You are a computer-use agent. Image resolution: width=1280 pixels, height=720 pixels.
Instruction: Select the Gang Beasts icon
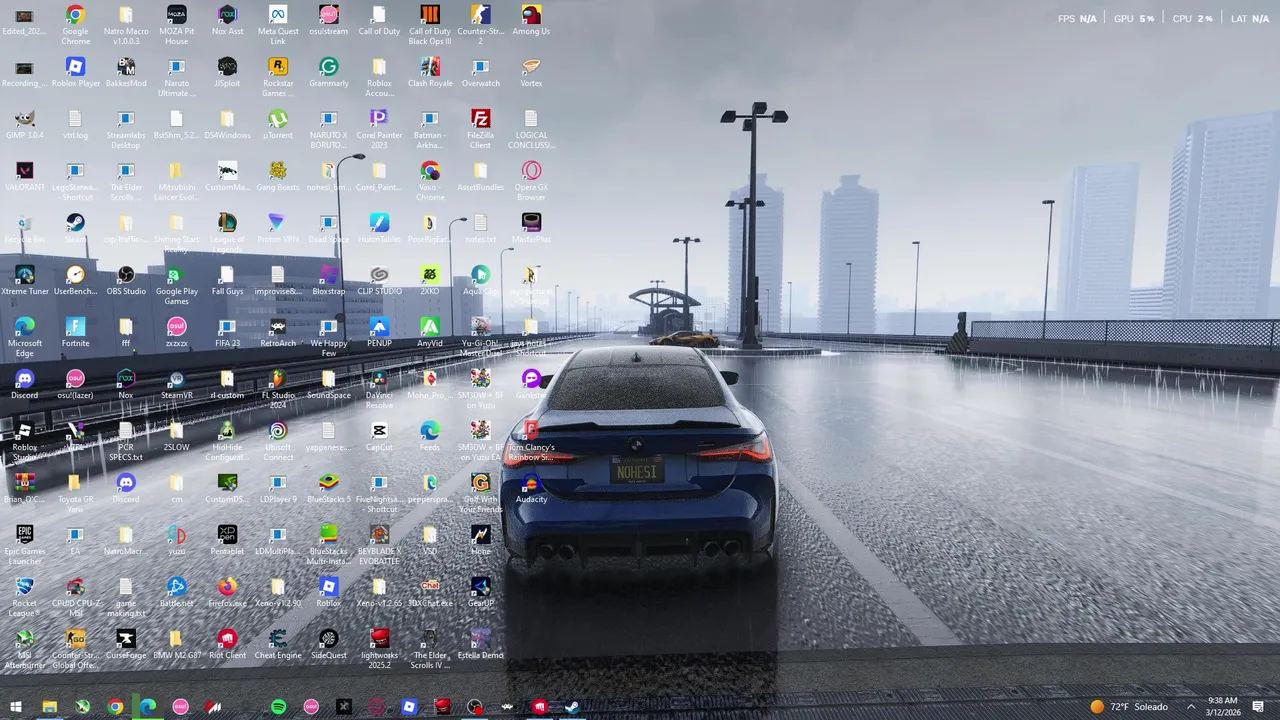click(x=278, y=176)
